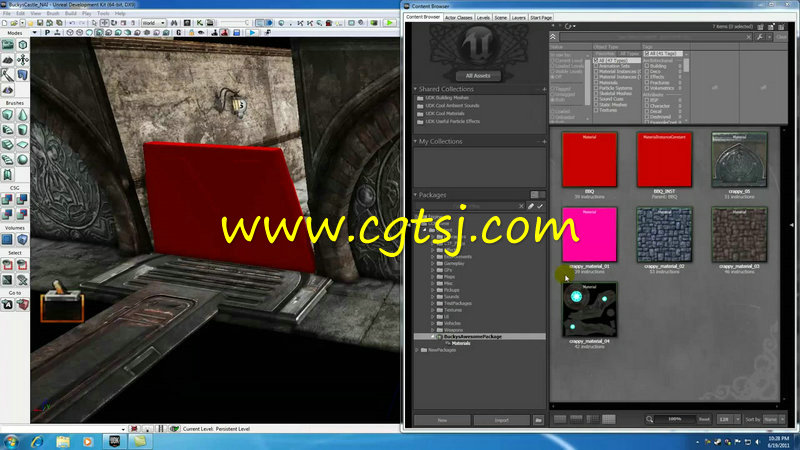Select the Cube brush builder tool
This screenshot has width=800, height=450.
click(x=8, y=115)
